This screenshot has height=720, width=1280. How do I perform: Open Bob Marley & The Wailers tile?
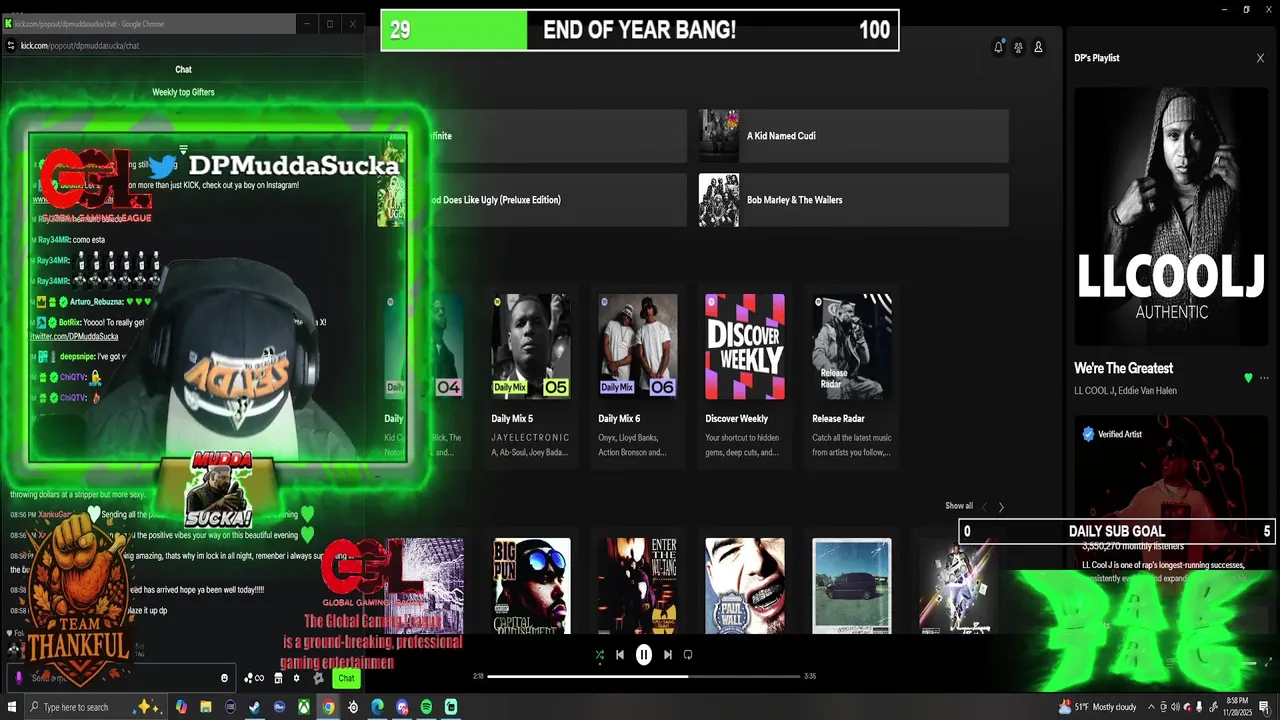point(853,200)
